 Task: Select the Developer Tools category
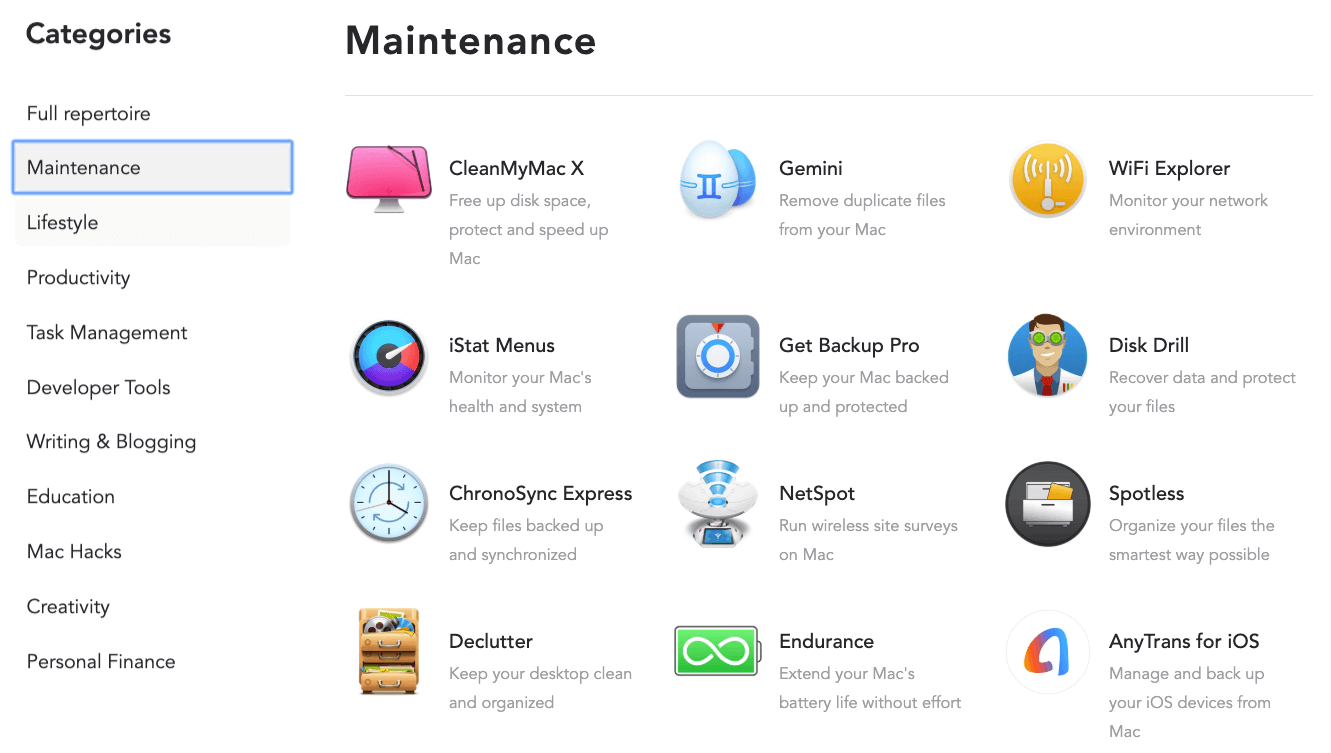point(98,387)
